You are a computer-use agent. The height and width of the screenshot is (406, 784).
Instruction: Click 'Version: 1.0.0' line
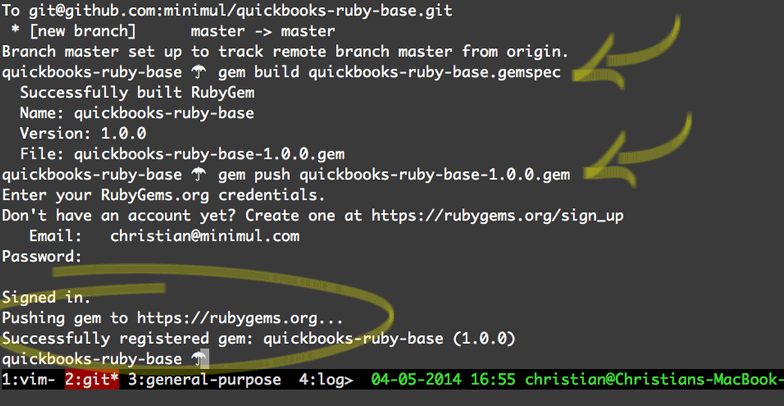(83, 134)
